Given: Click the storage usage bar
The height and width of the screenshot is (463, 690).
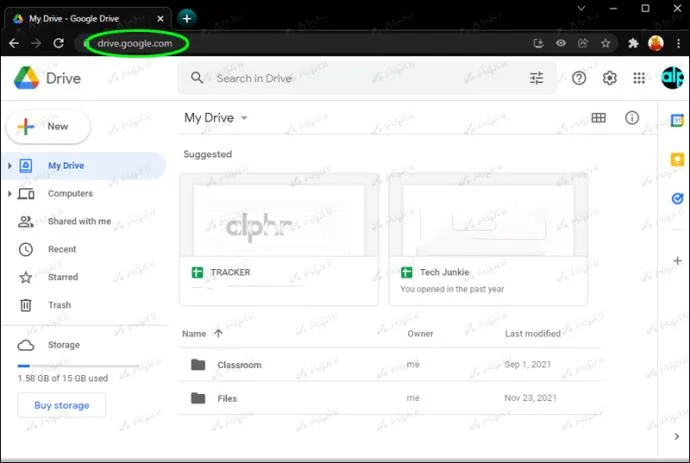Looking at the screenshot, I should click(78, 366).
